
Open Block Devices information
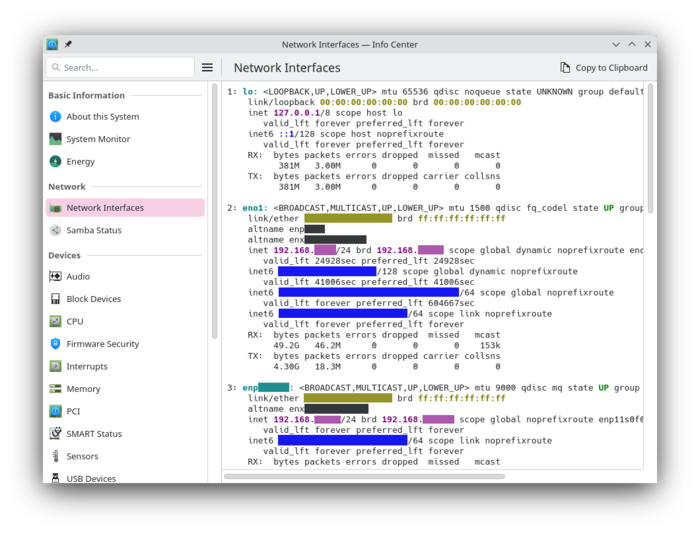93,299
